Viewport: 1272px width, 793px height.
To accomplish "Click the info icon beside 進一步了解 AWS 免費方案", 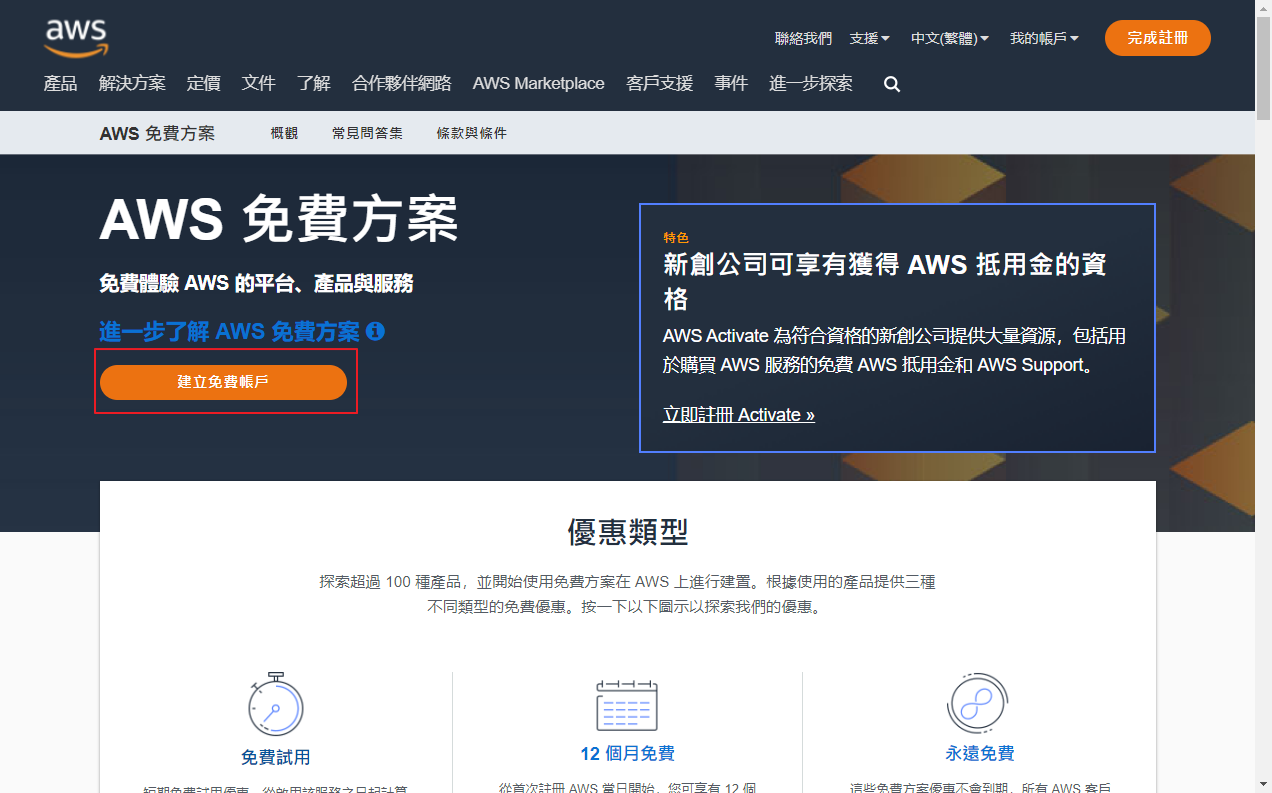I will (x=375, y=331).
